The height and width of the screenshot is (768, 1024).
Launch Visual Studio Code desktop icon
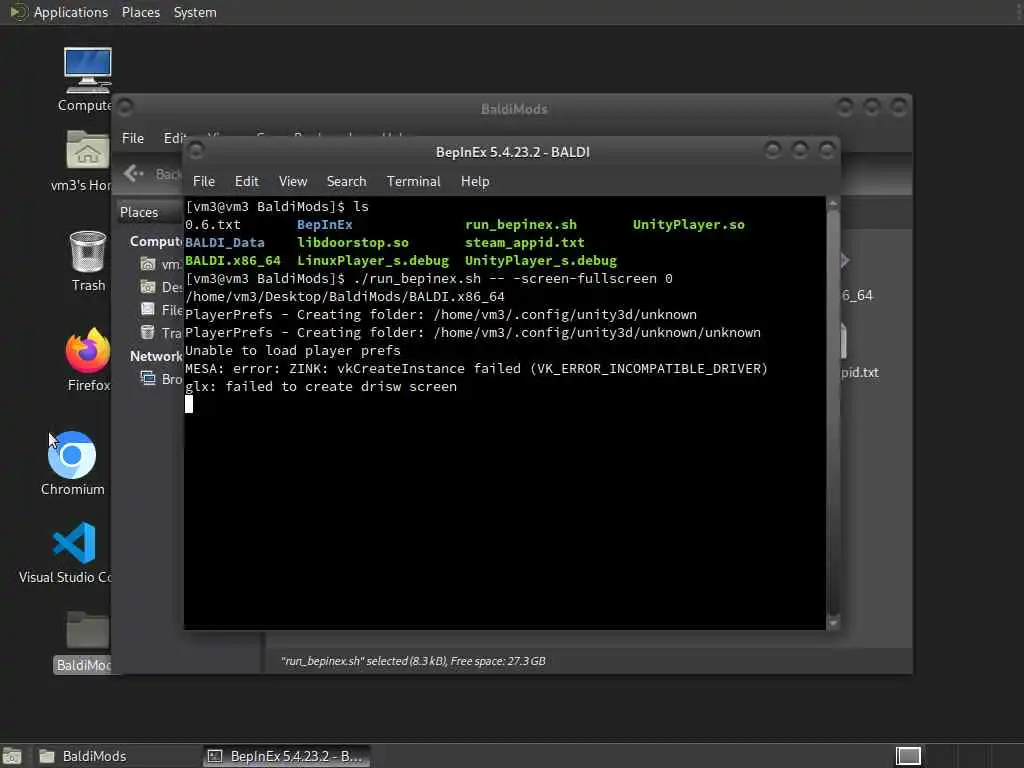(74, 543)
